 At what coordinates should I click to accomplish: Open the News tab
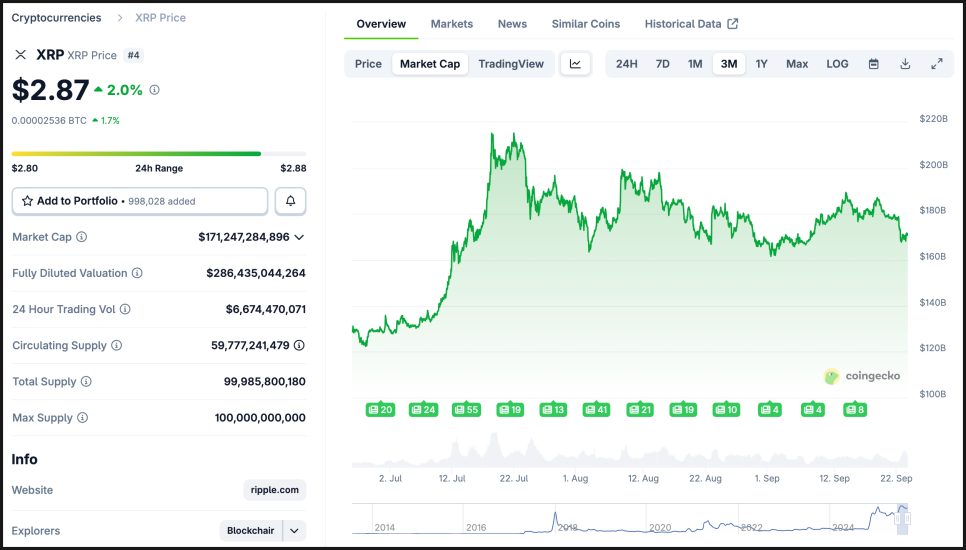tap(512, 24)
